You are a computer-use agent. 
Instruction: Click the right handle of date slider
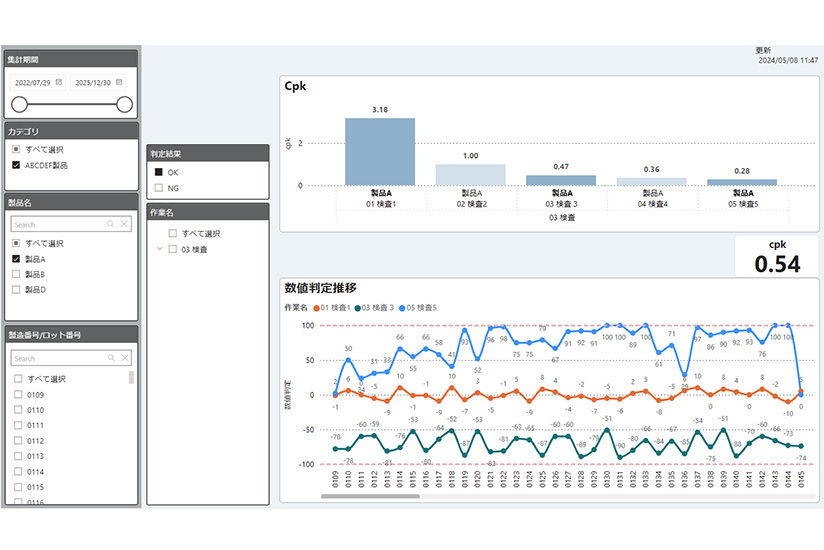click(x=124, y=104)
